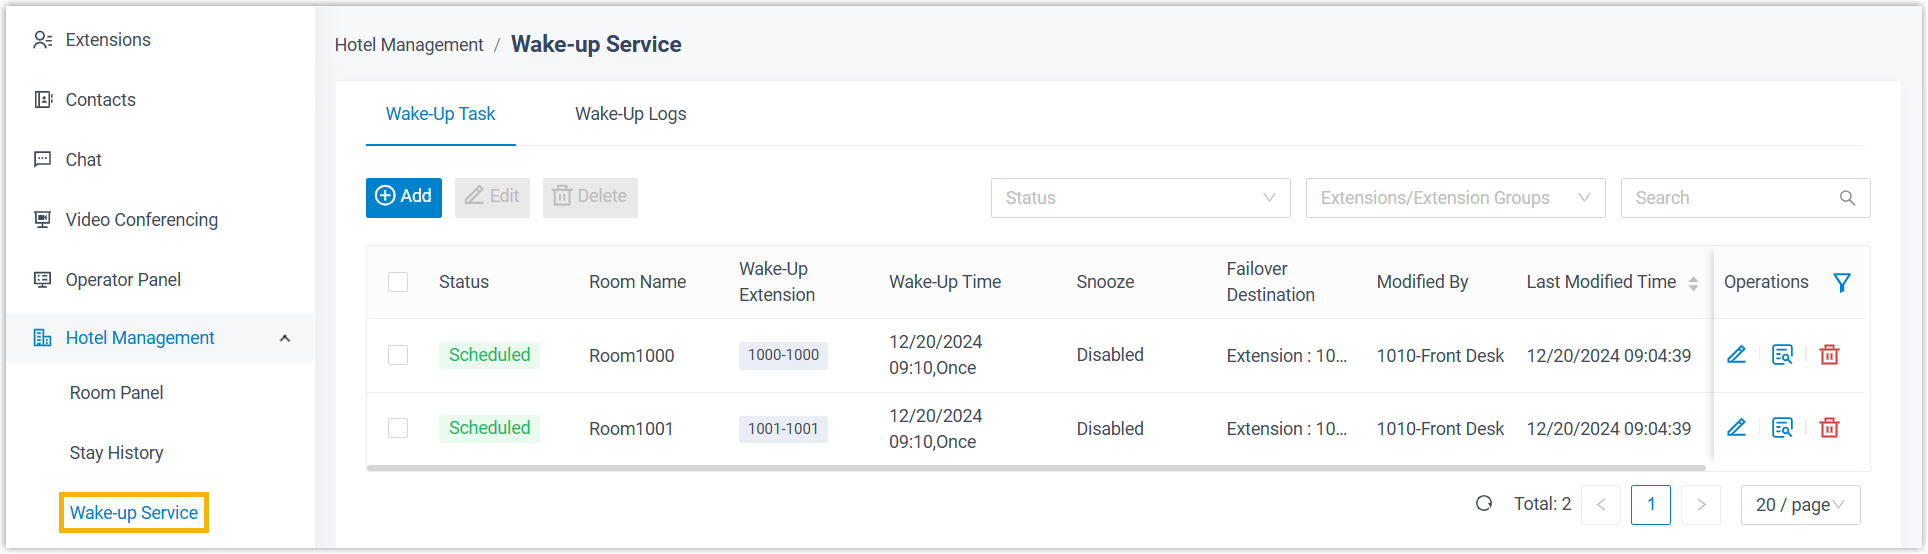Change the 20 / page size dropdown
The height and width of the screenshot is (554, 1928).
(1800, 505)
